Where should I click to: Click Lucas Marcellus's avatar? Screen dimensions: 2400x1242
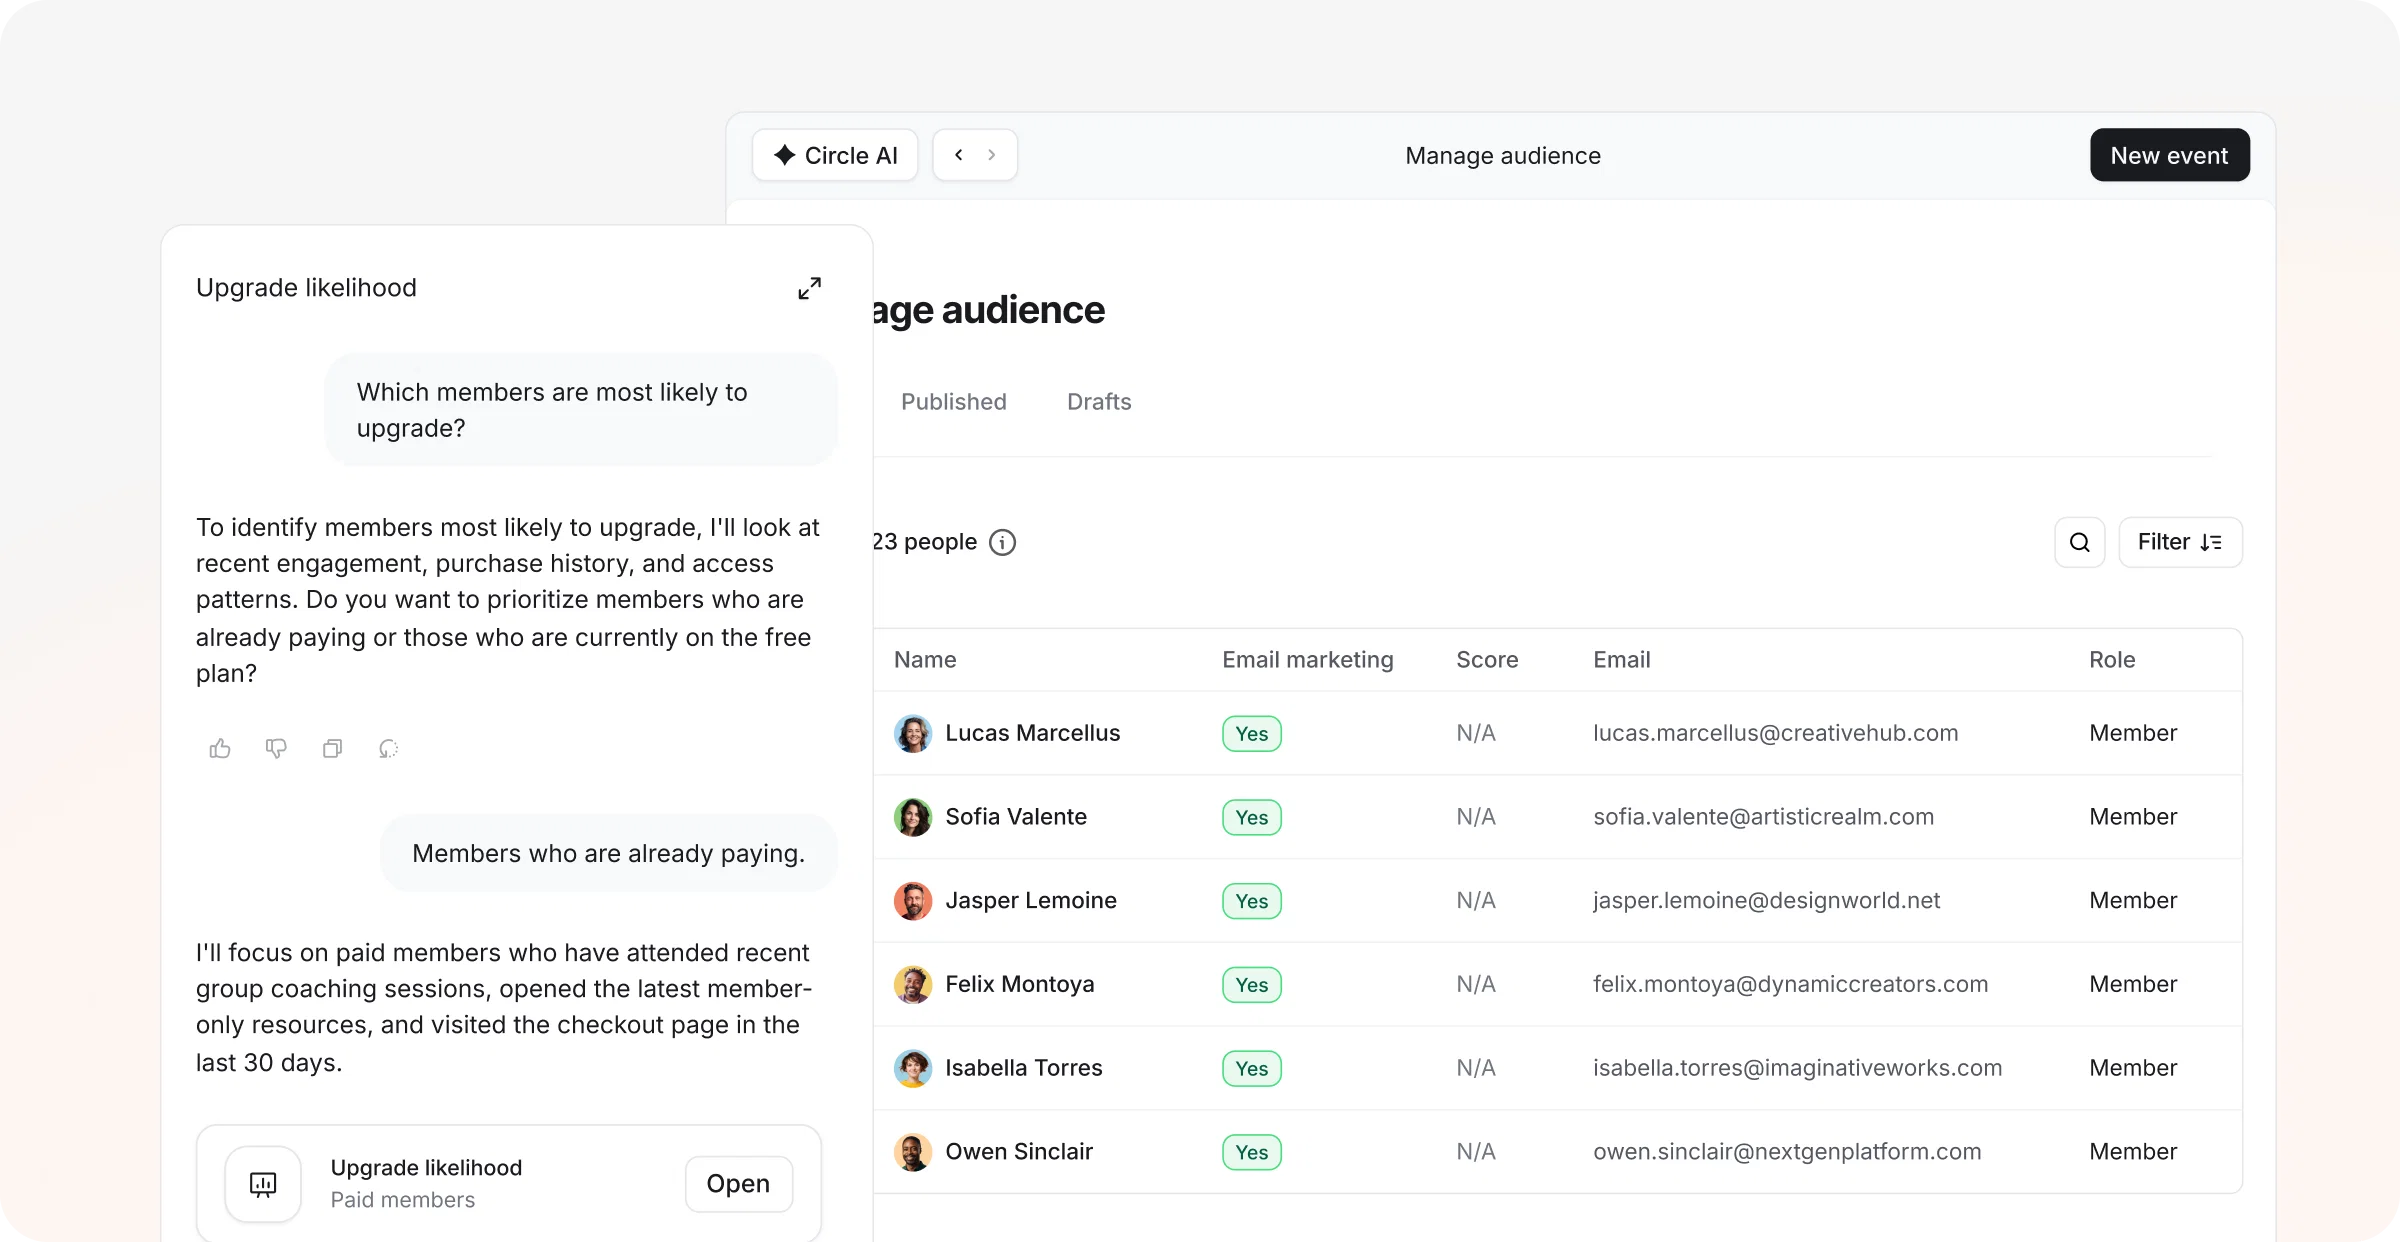pyautogui.click(x=912, y=733)
